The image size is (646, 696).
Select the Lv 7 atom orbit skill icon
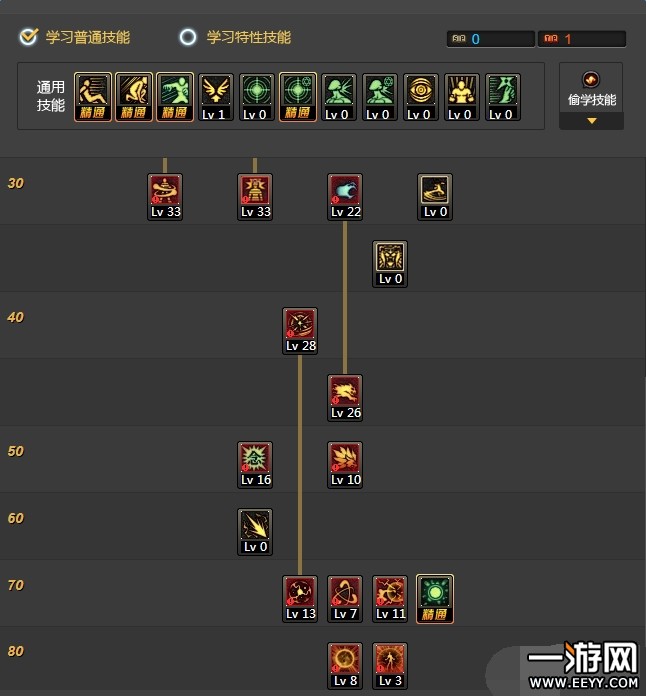point(345,599)
